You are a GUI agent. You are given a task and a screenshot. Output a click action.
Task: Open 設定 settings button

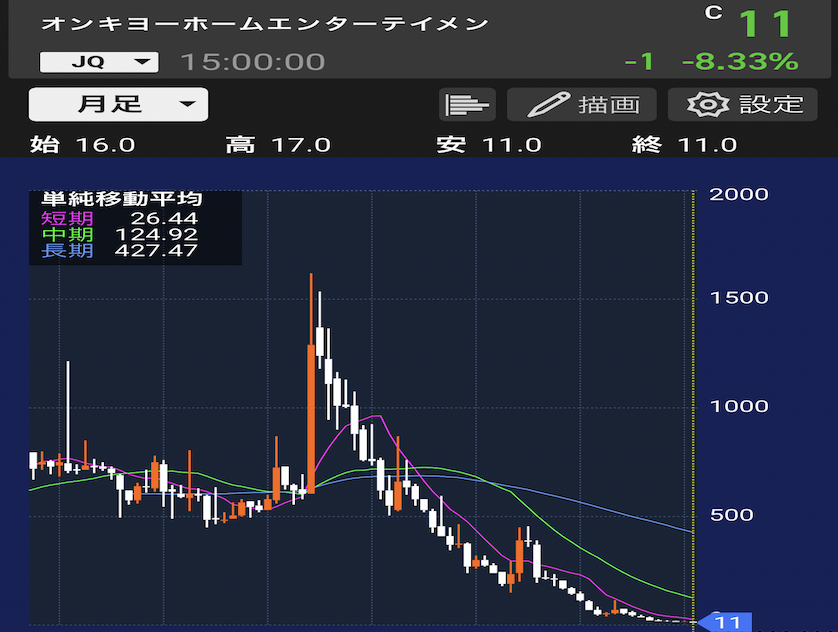click(x=743, y=104)
